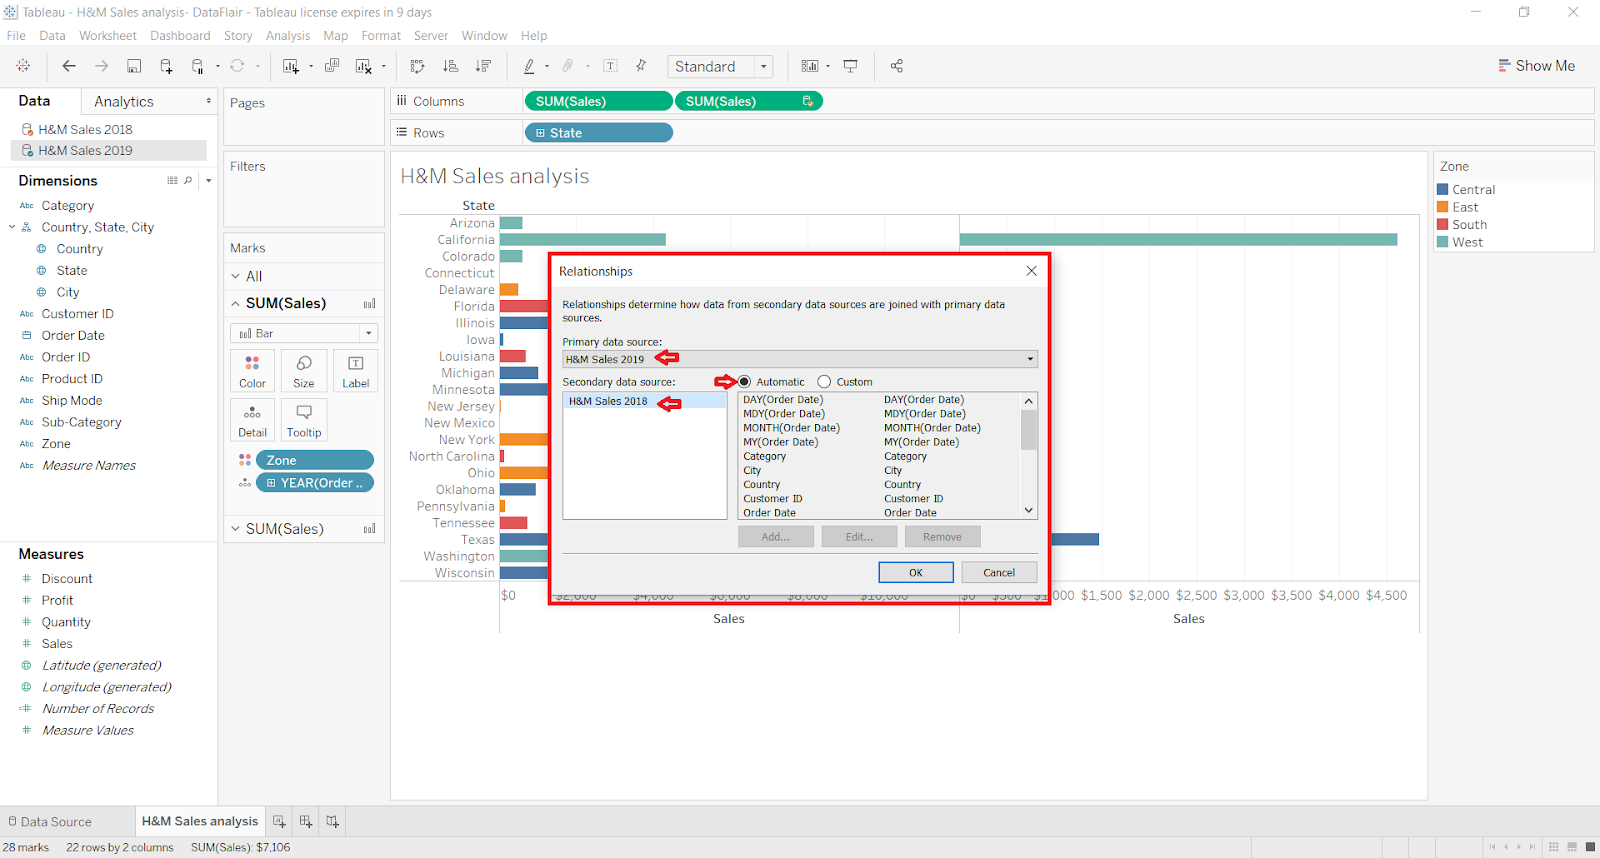
Task: Add a new data source from toolbar
Action: tap(166, 66)
